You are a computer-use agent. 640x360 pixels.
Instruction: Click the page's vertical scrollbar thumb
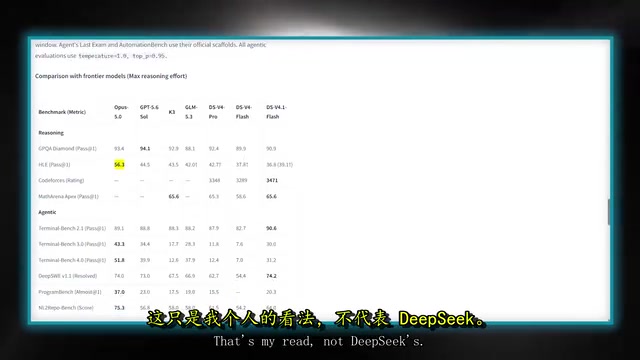609,212
